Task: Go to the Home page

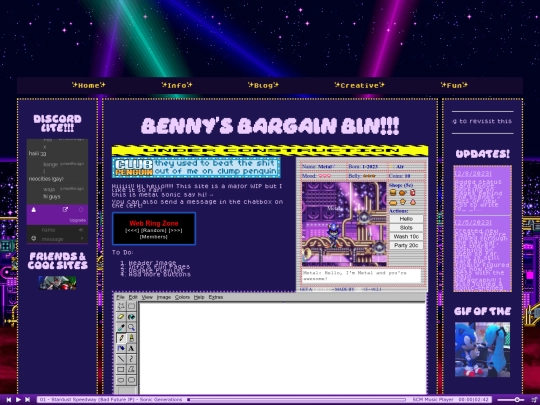Action: pyautogui.click(x=89, y=85)
